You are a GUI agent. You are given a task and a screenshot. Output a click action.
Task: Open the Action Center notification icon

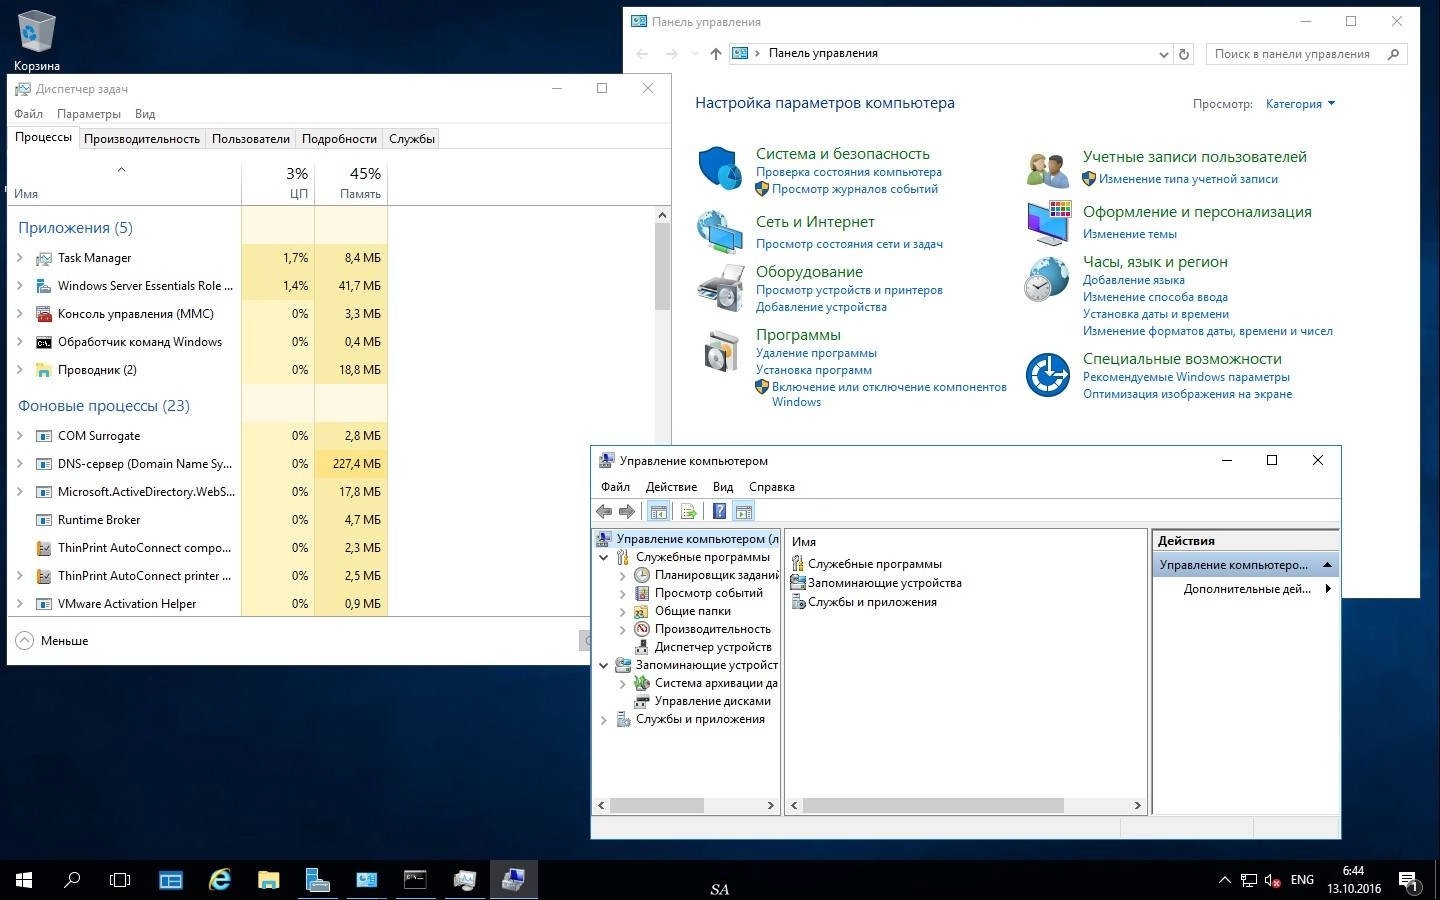pos(1408,881)
